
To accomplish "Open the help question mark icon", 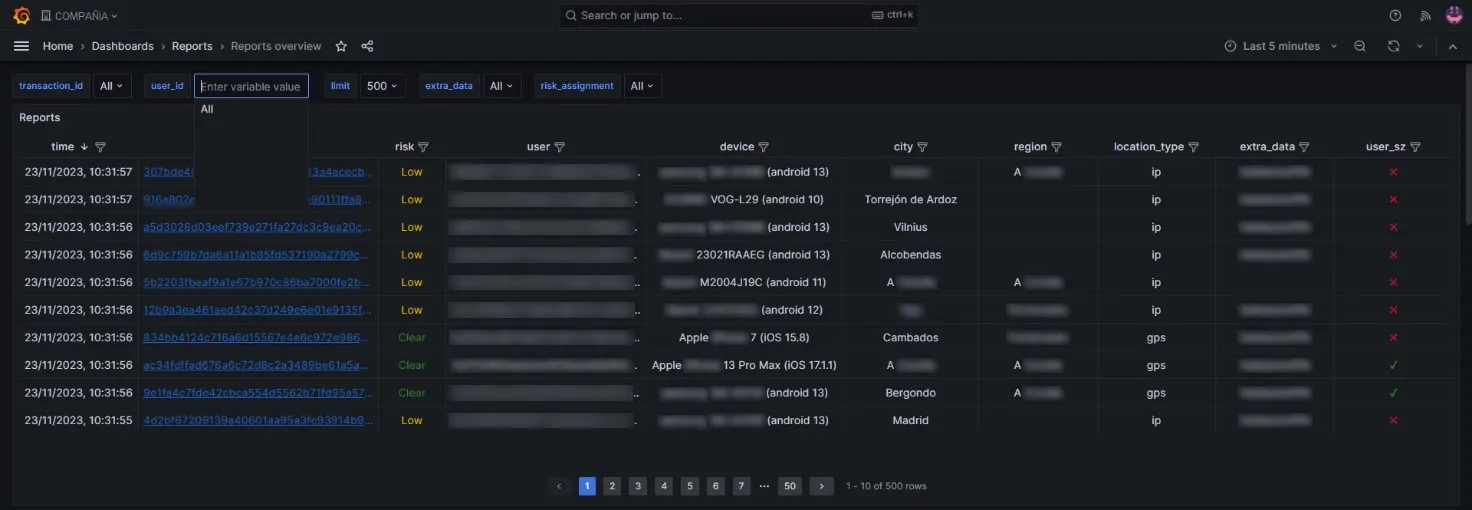I will [x=1396, y=15].
